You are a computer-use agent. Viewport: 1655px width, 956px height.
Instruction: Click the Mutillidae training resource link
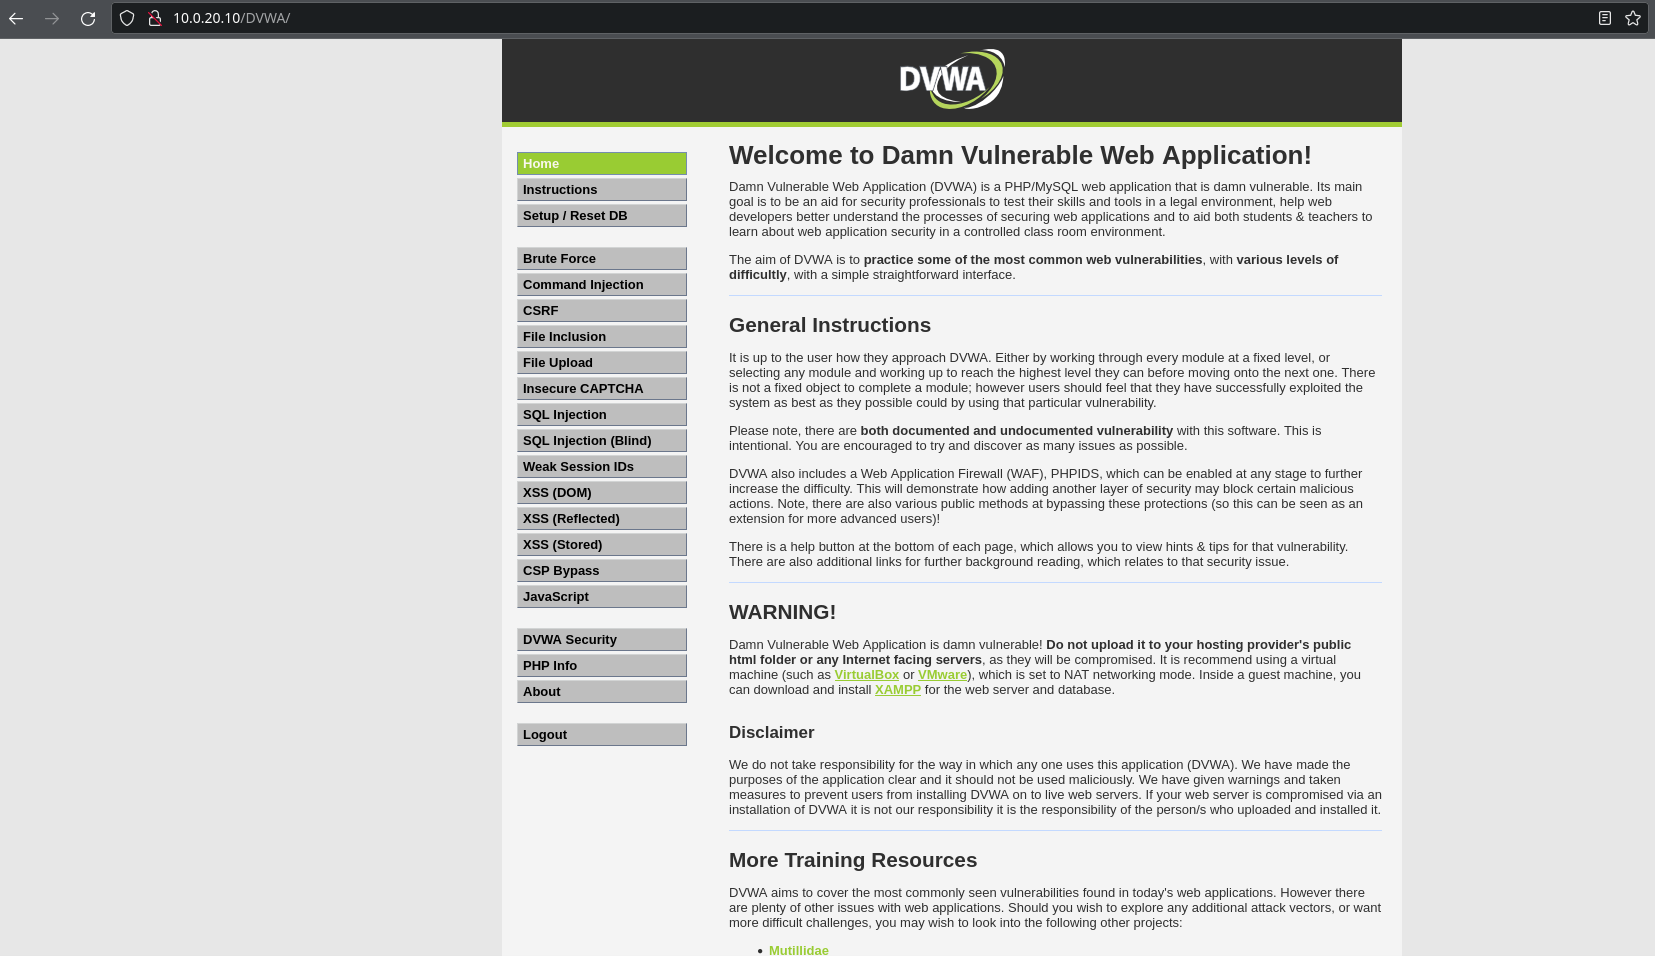click(x=798, y=949)
